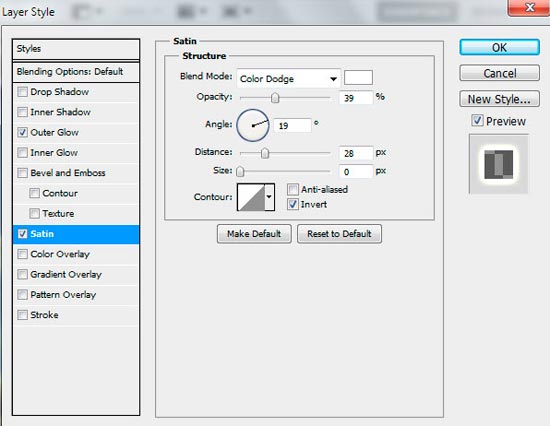Viewport: 550px width, 426px height.
Task: Click the Opacity slider handle
Action: 275,98
